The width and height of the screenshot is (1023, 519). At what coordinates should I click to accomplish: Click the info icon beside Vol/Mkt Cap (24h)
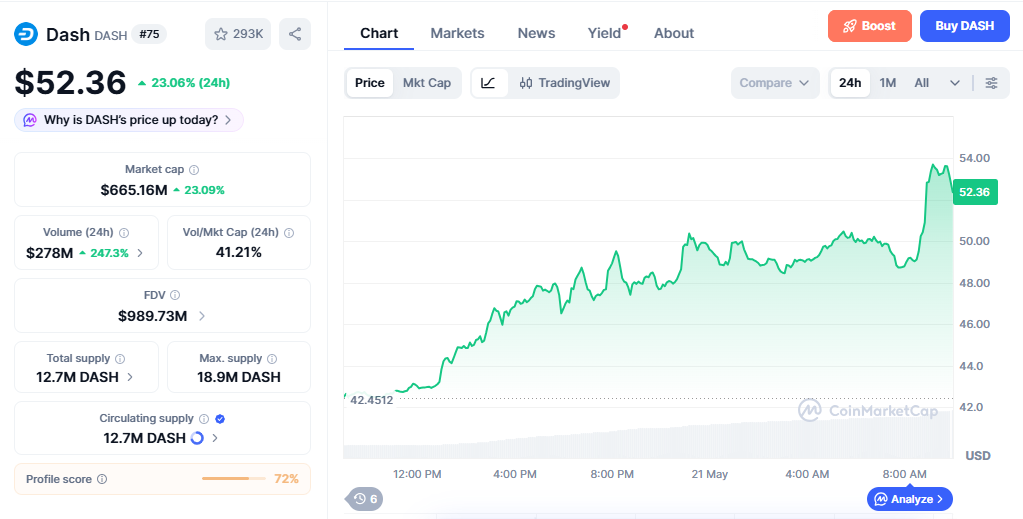[x=289, y=232]
